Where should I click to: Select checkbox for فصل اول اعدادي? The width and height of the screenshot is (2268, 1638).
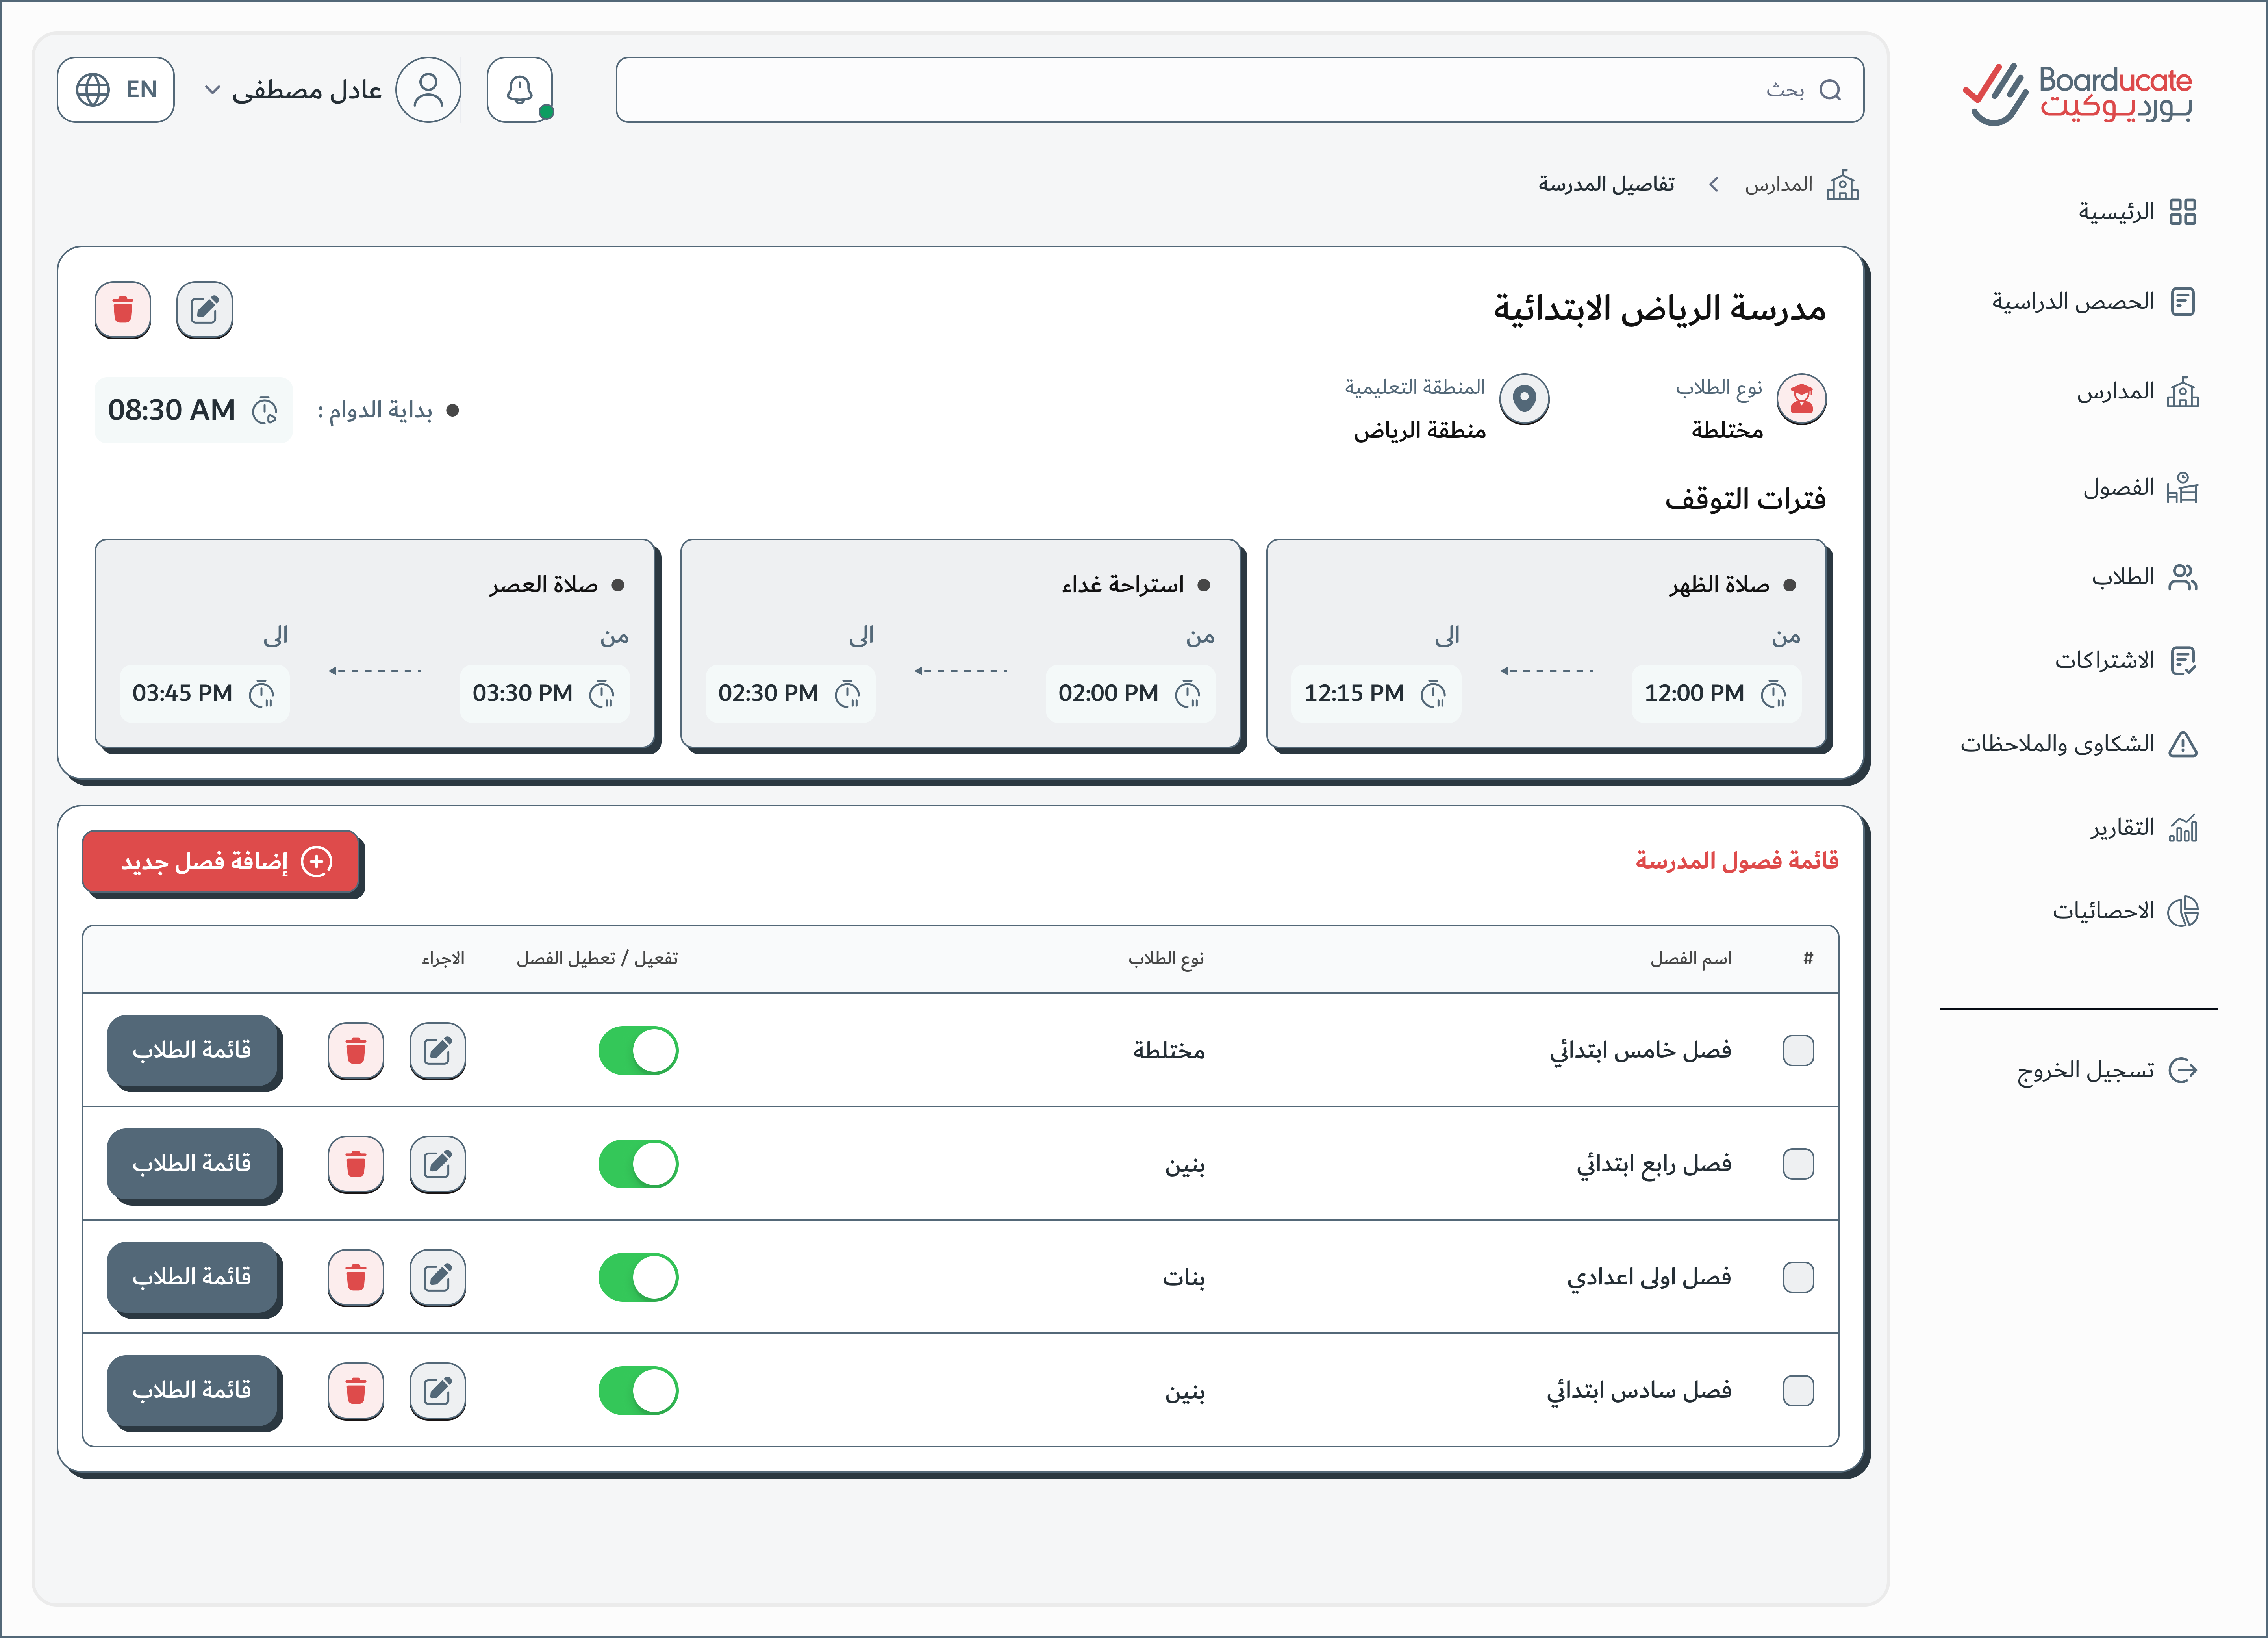(x=1798, y=1277)
